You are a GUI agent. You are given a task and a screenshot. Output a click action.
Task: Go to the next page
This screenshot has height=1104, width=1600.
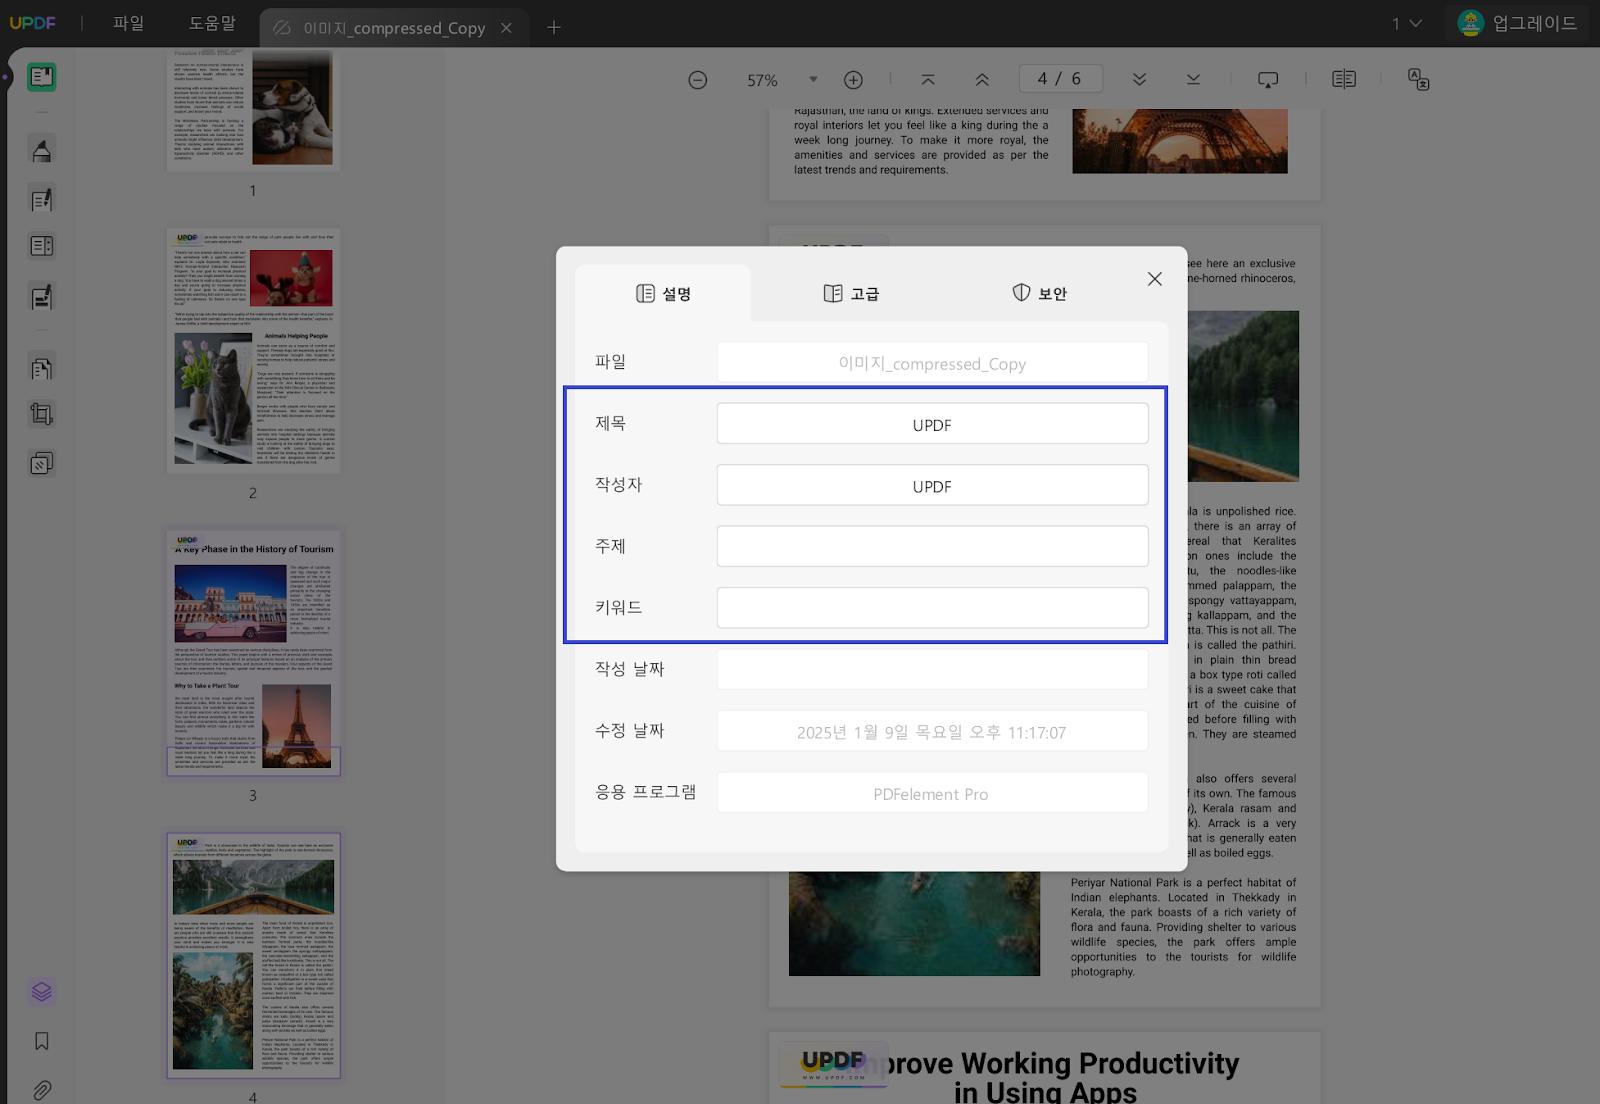point(1139,79)
